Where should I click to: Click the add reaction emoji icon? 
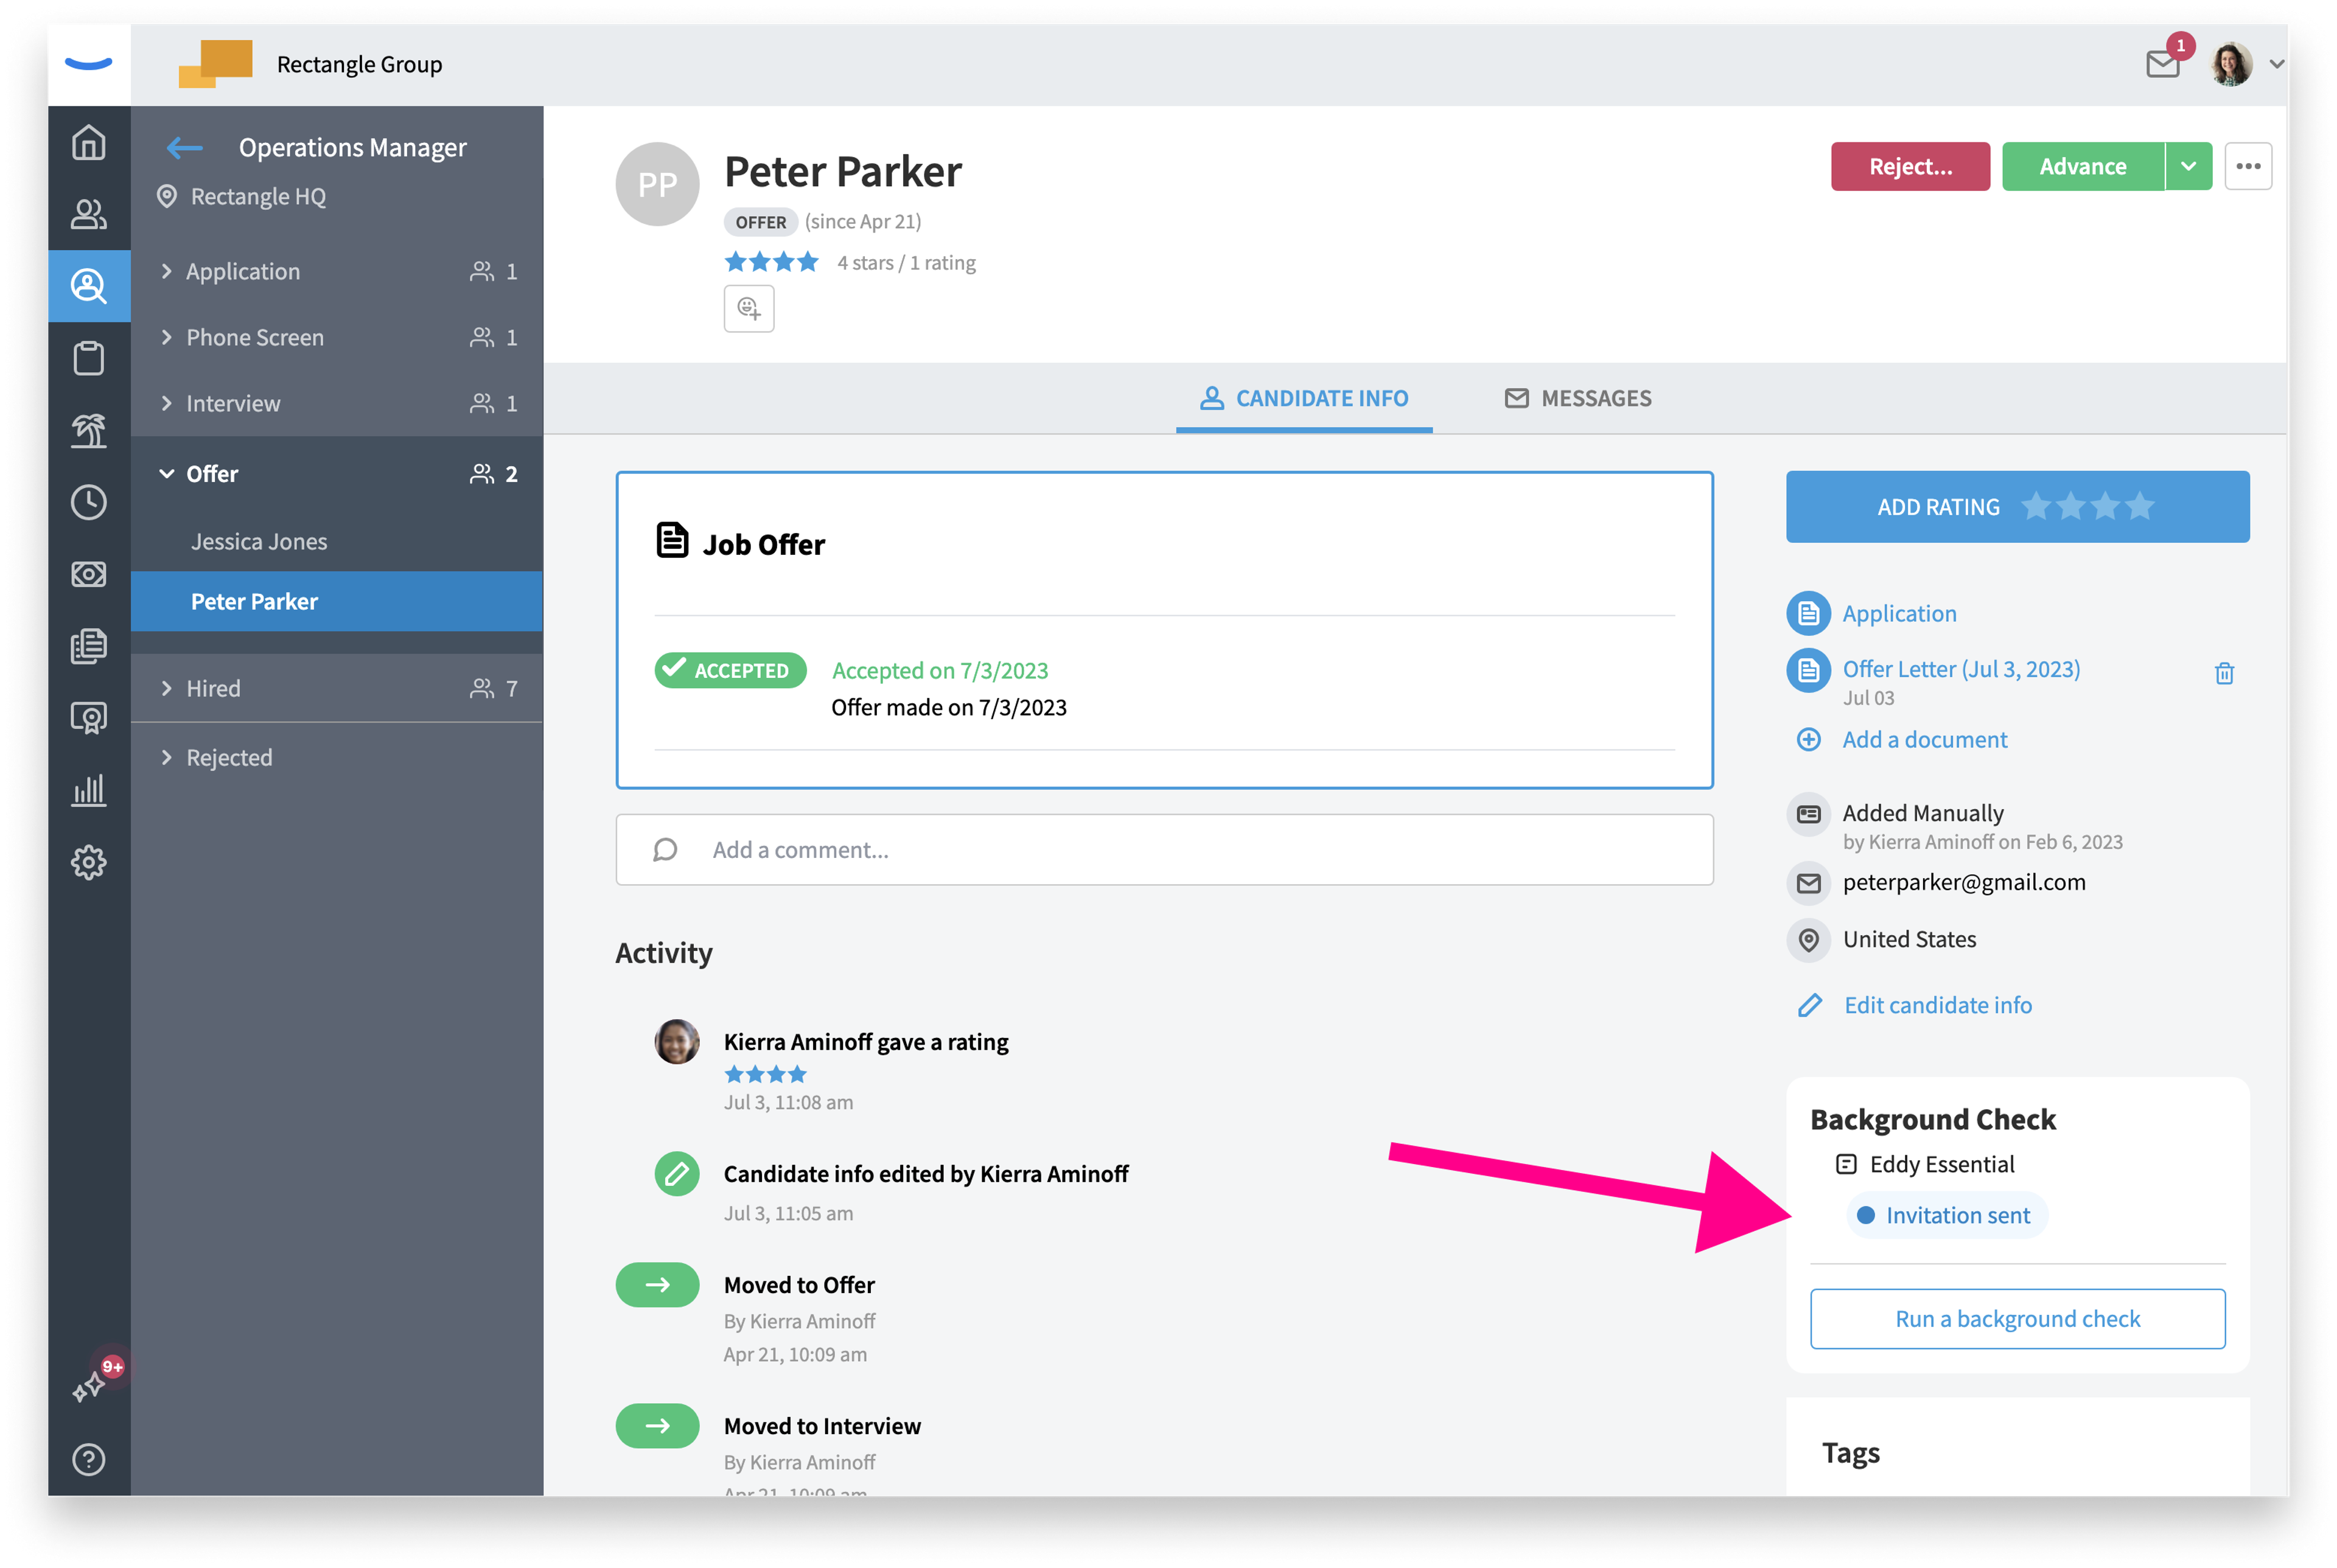tap(749, 308)
